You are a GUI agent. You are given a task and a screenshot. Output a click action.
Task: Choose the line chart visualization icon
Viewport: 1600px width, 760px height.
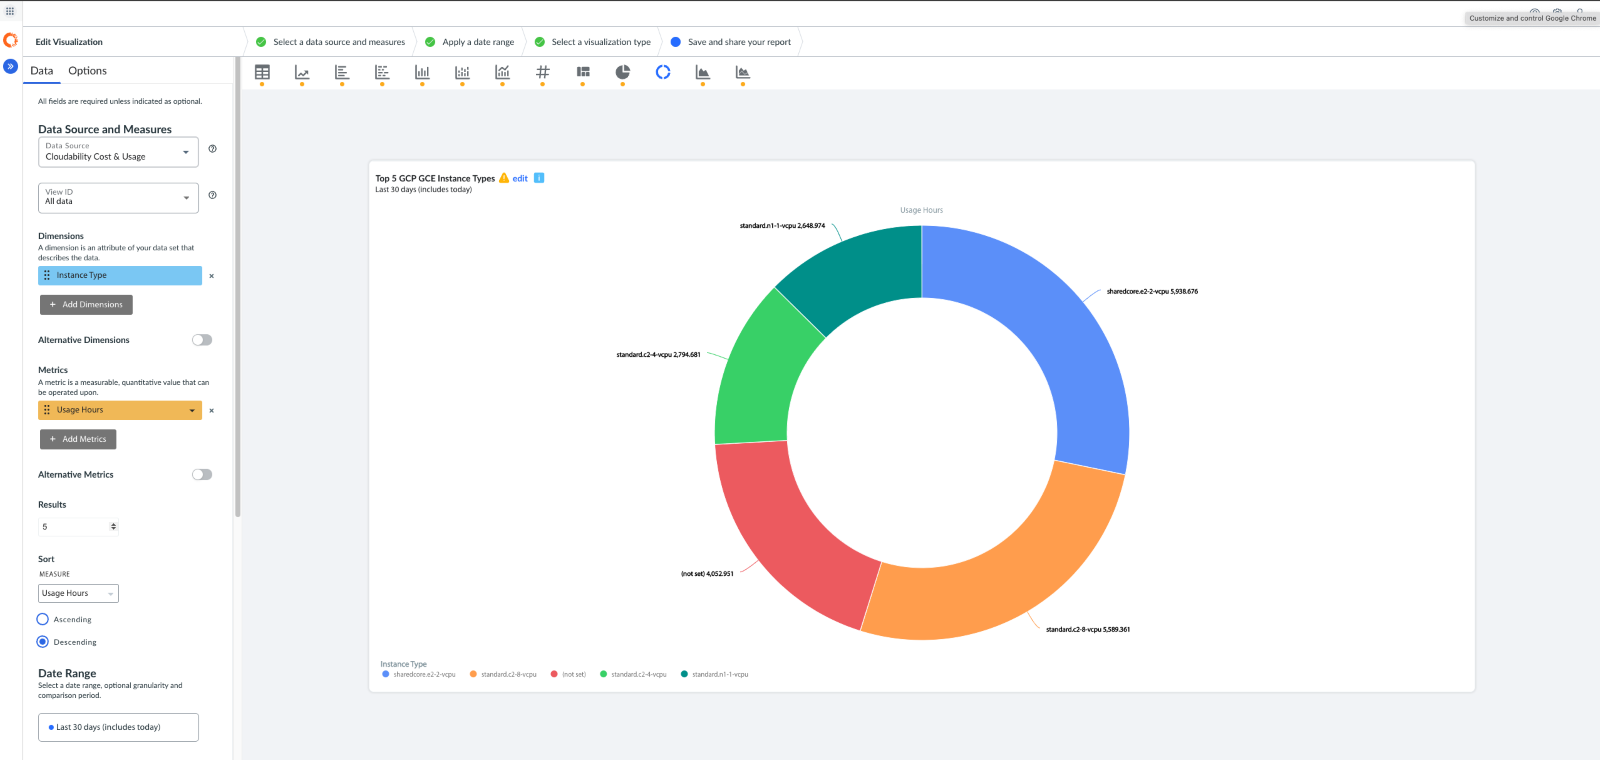302,72
